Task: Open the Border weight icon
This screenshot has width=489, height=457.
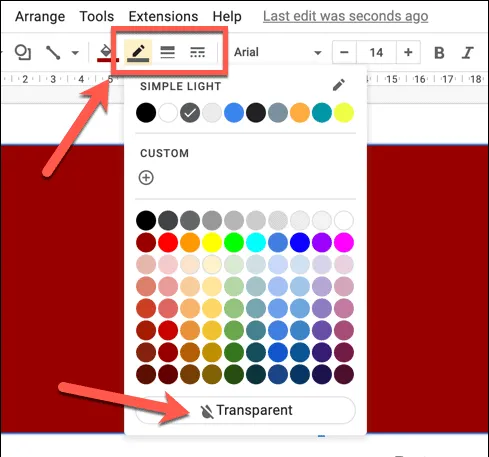Action: coord(167,52)
